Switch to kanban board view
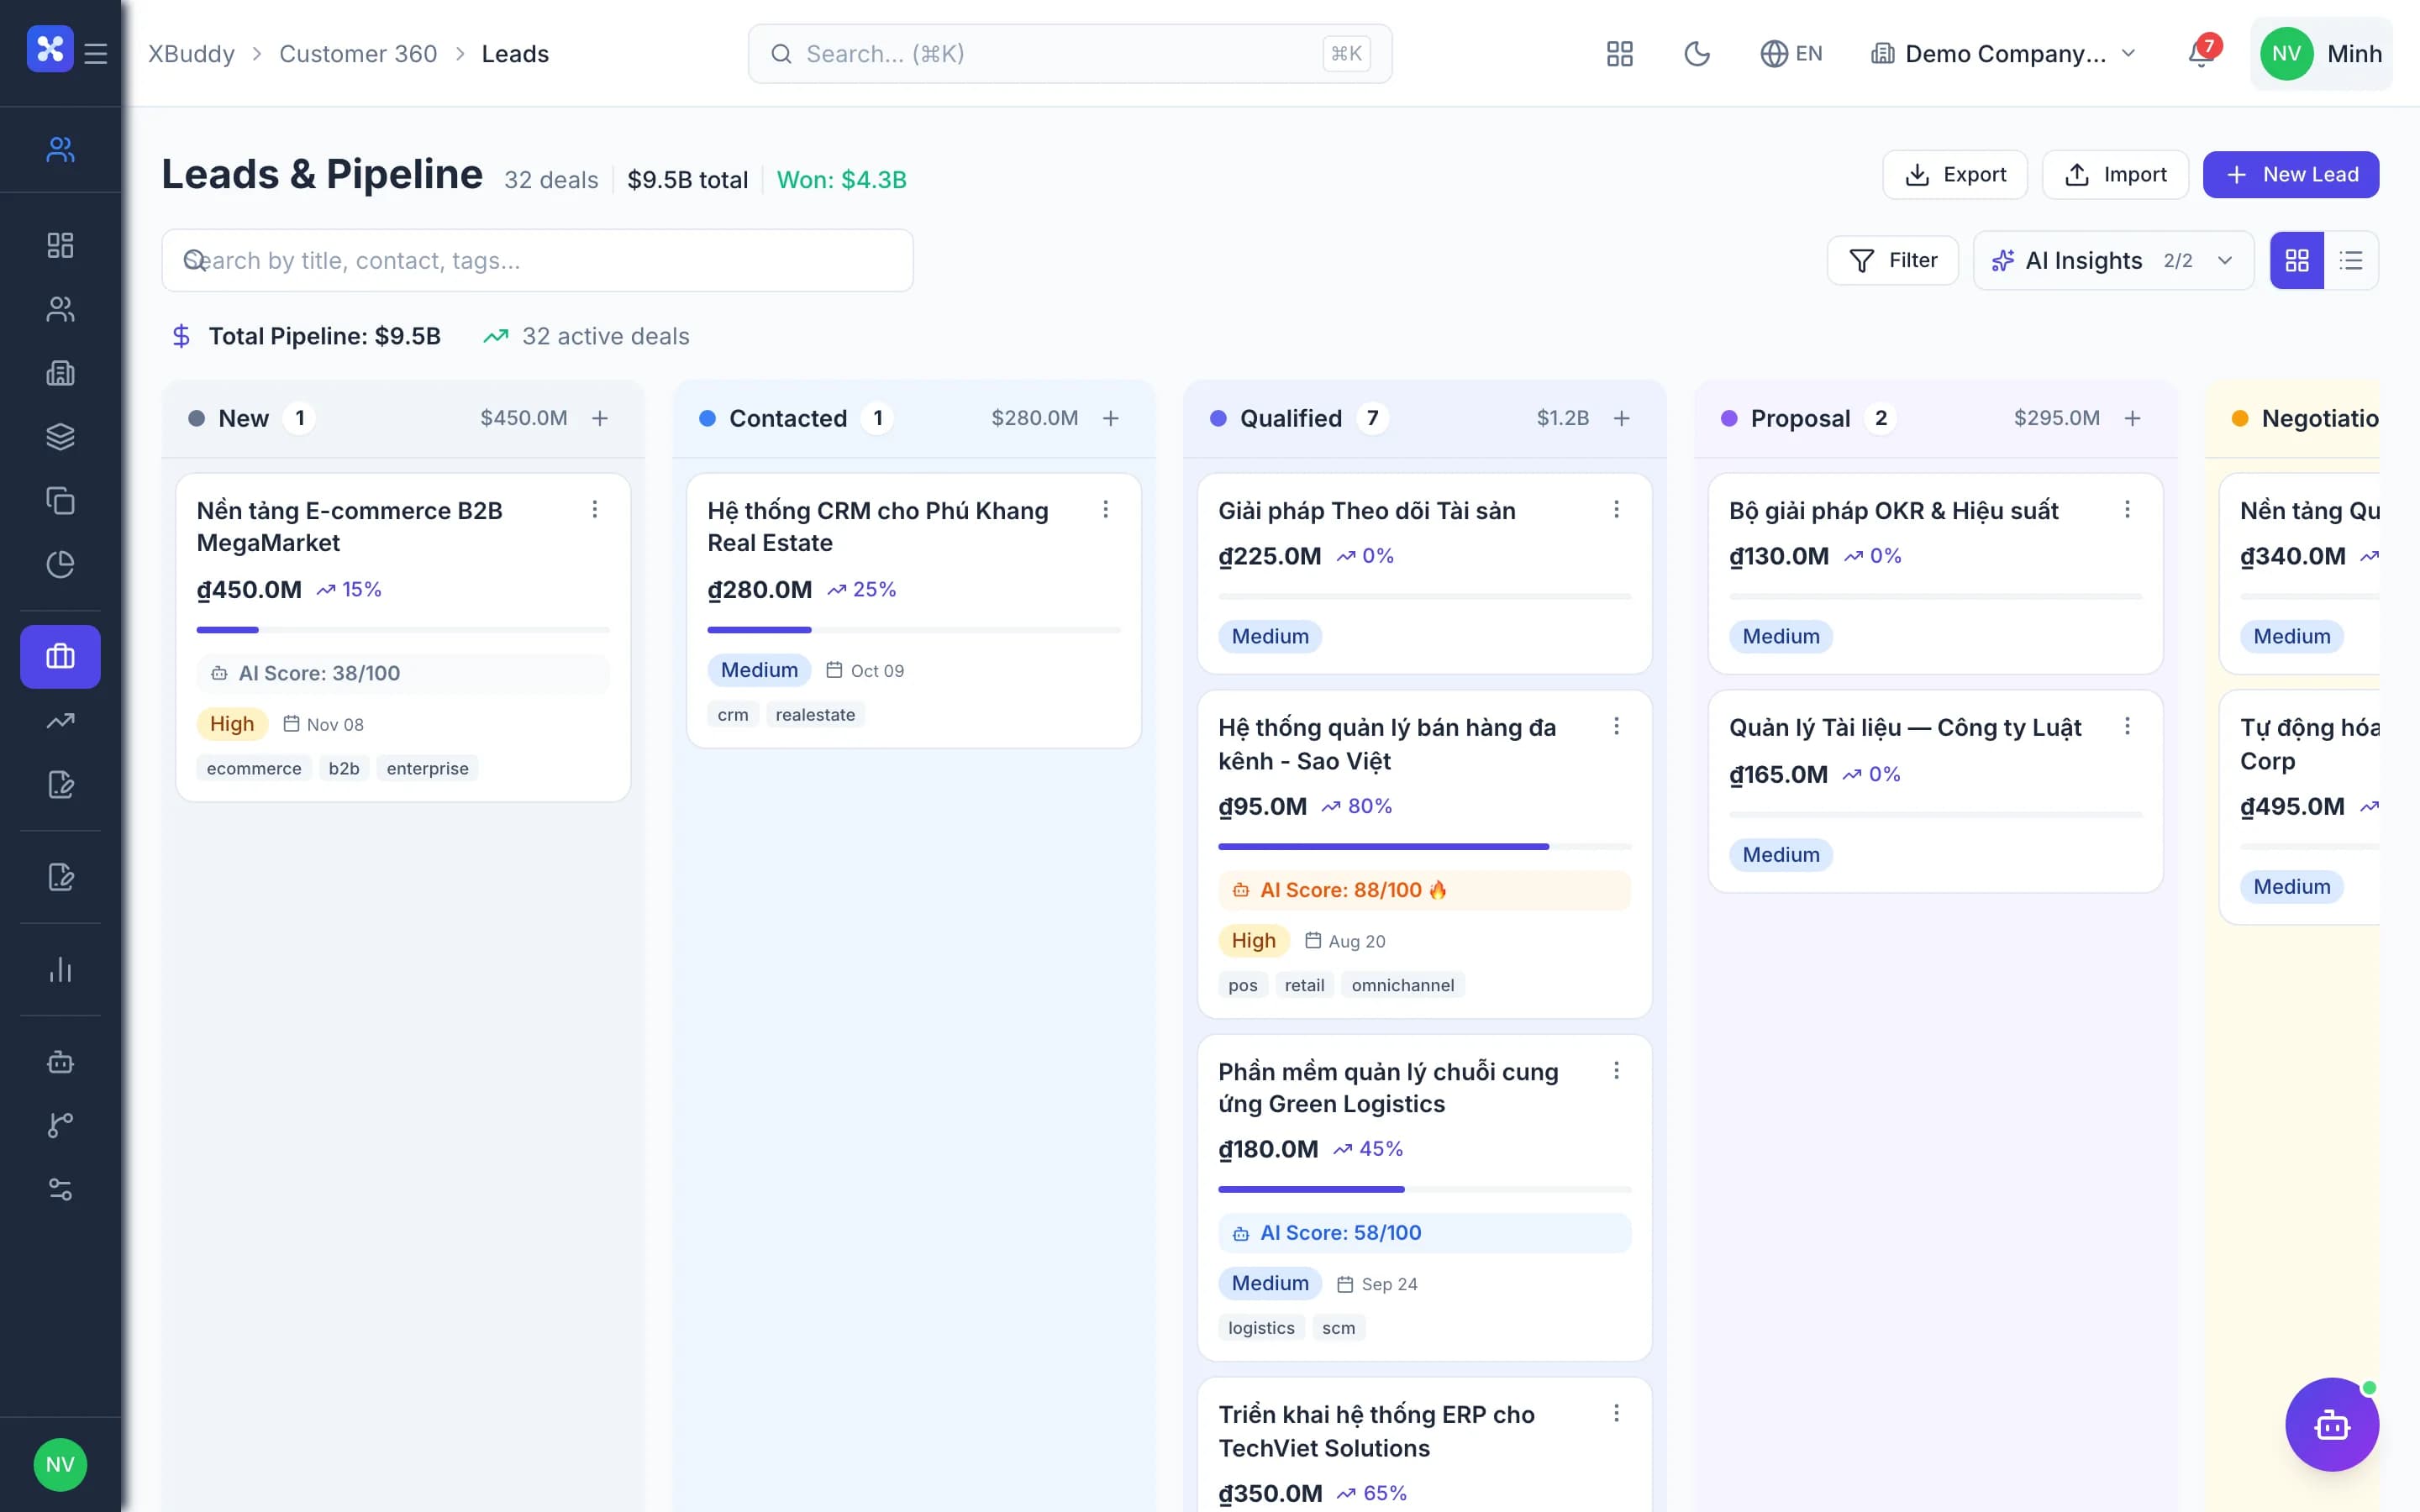2420x1512 pixels. coord(2297,260)
